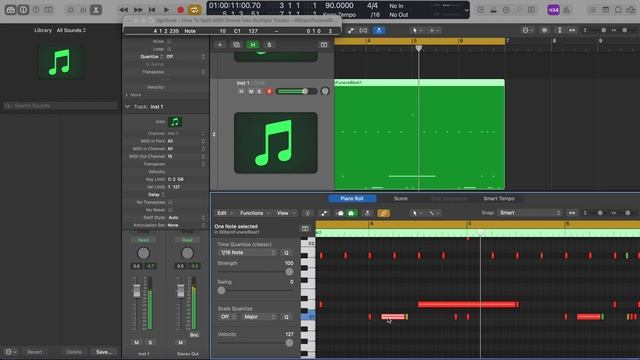640x360 pixels.
Task: Rewind the transport
Action: [124, 9]
